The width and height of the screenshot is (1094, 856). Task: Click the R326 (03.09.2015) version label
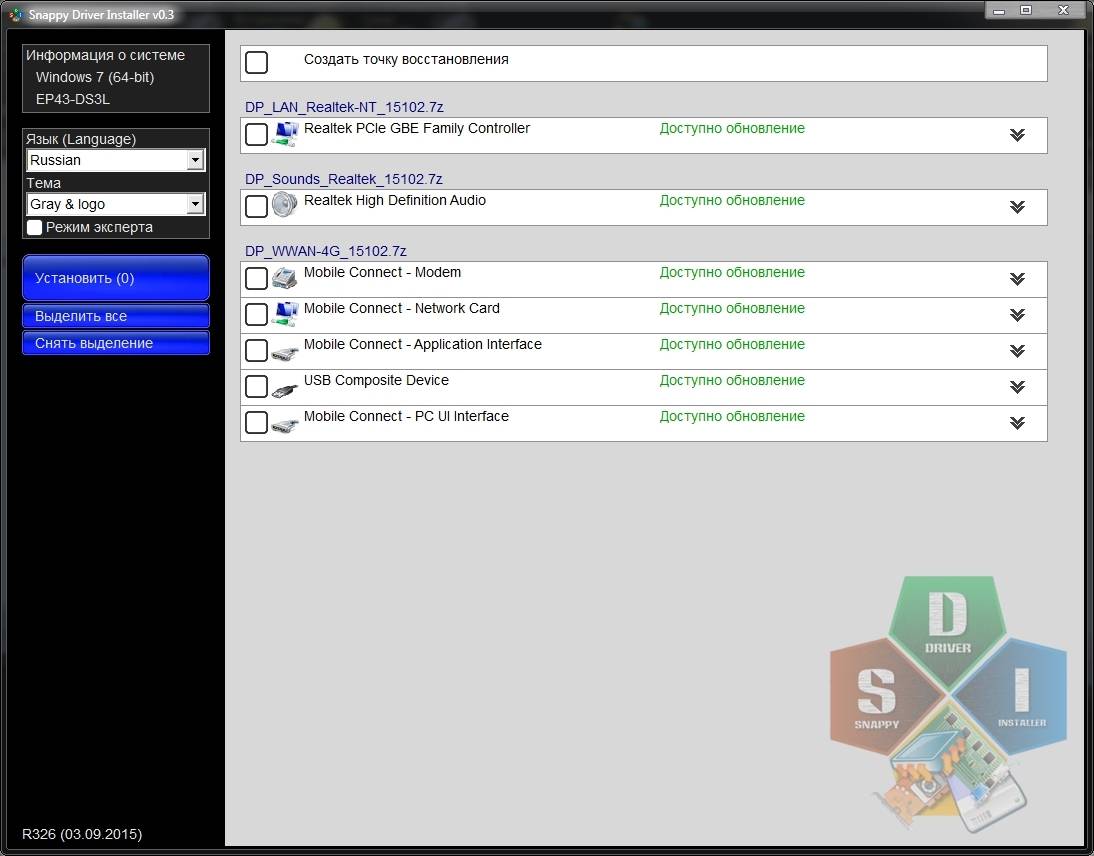tap(82, 834)
